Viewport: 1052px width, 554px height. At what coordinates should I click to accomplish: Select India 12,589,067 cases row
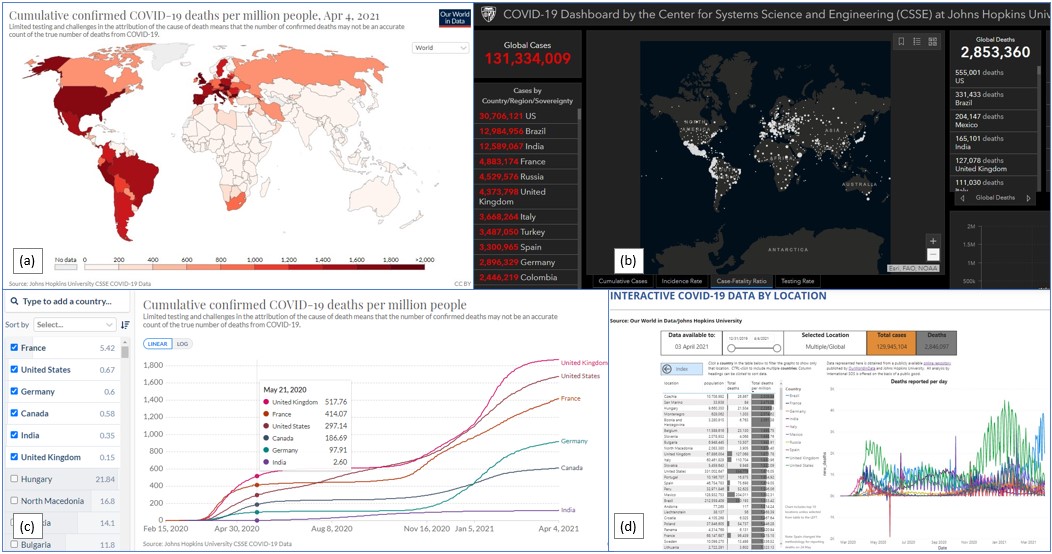[x=527, y=146]
